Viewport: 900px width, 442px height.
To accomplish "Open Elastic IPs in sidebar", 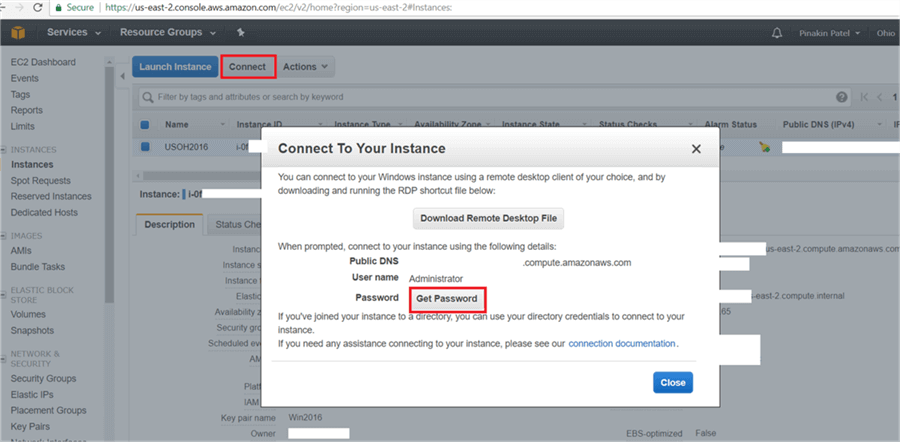I will point(32,395).
